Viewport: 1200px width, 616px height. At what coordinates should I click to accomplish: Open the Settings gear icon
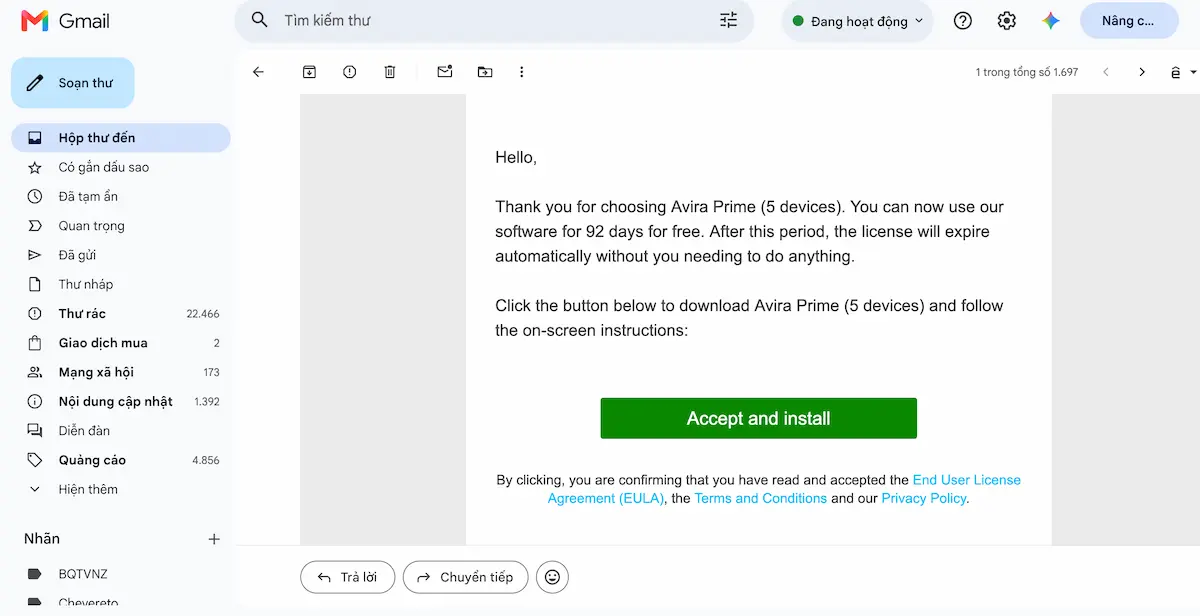click(x=1007, y=21)
